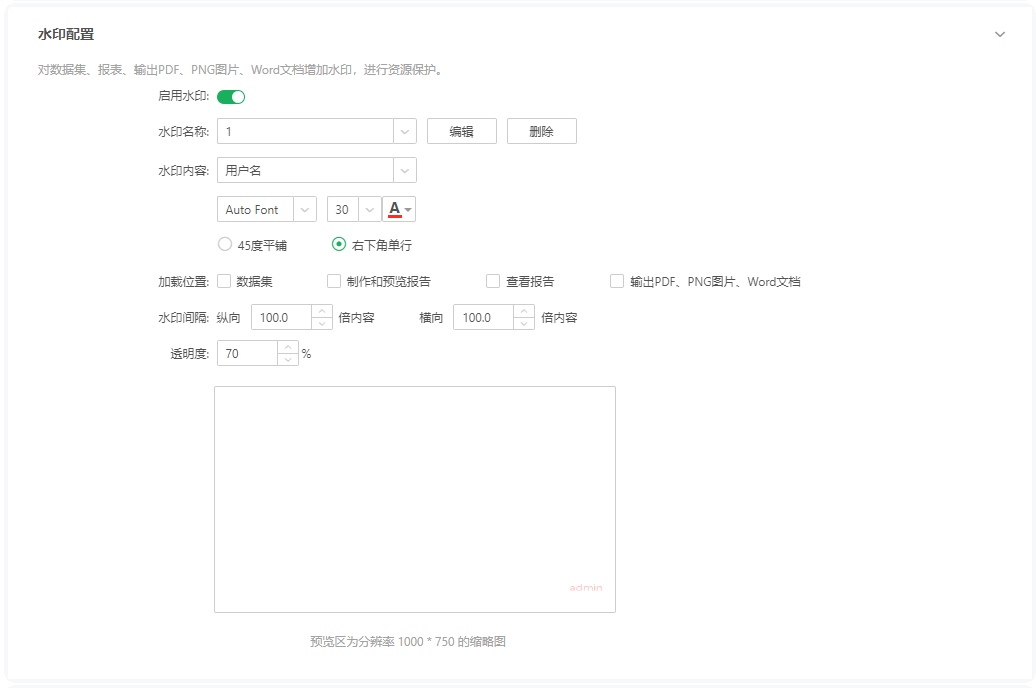Click the 编辑 button
This screenshot has height=688, width=1036.
point(462,132)
